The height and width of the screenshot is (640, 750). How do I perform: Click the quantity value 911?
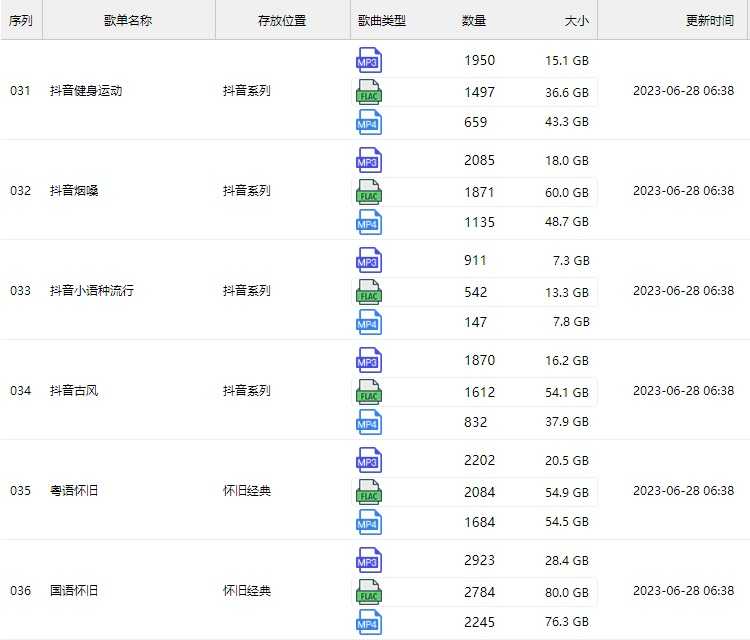coord(475,260)
